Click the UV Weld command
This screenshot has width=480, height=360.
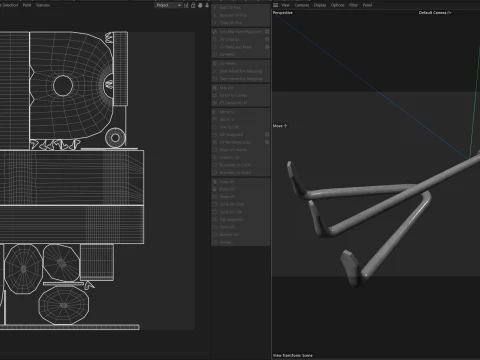pyautogui.click(x=240, y=54)
